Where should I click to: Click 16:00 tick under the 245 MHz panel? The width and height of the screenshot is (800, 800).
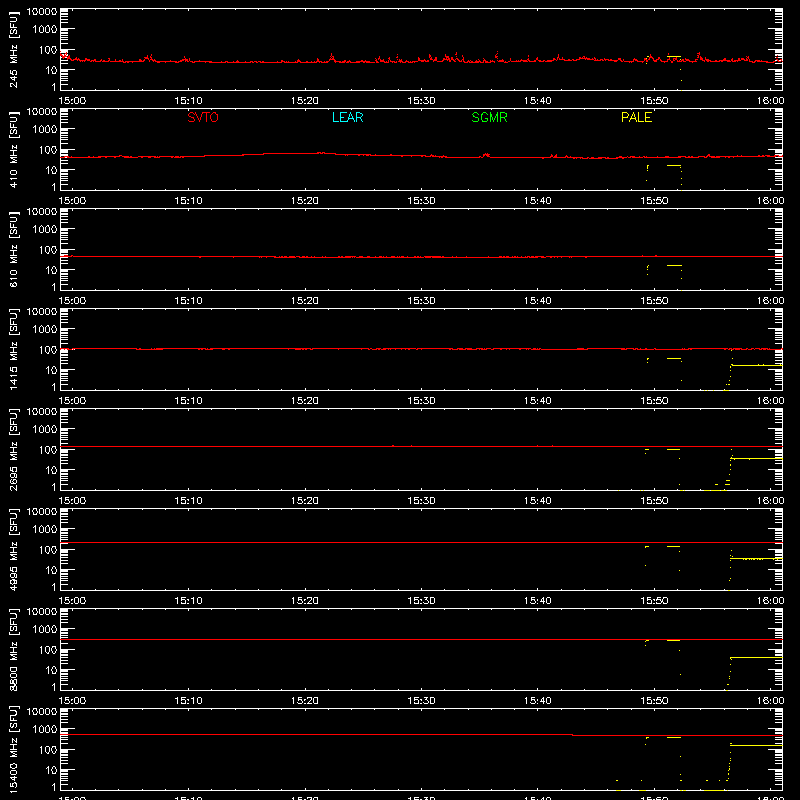(770, 101)
